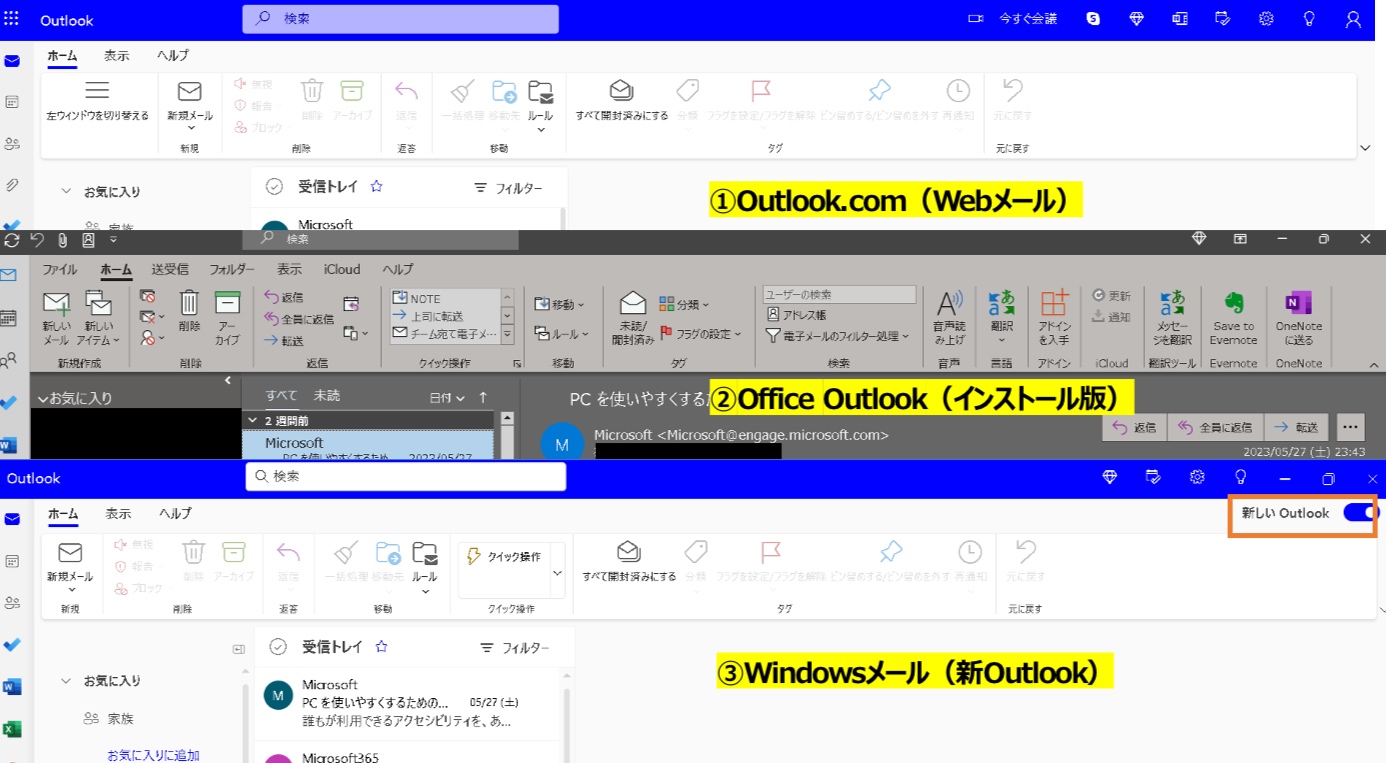The image size is (1386, 763).
Task: Favorite the 受信トレイ star in Outlook.com
Action: coord(377,186)
